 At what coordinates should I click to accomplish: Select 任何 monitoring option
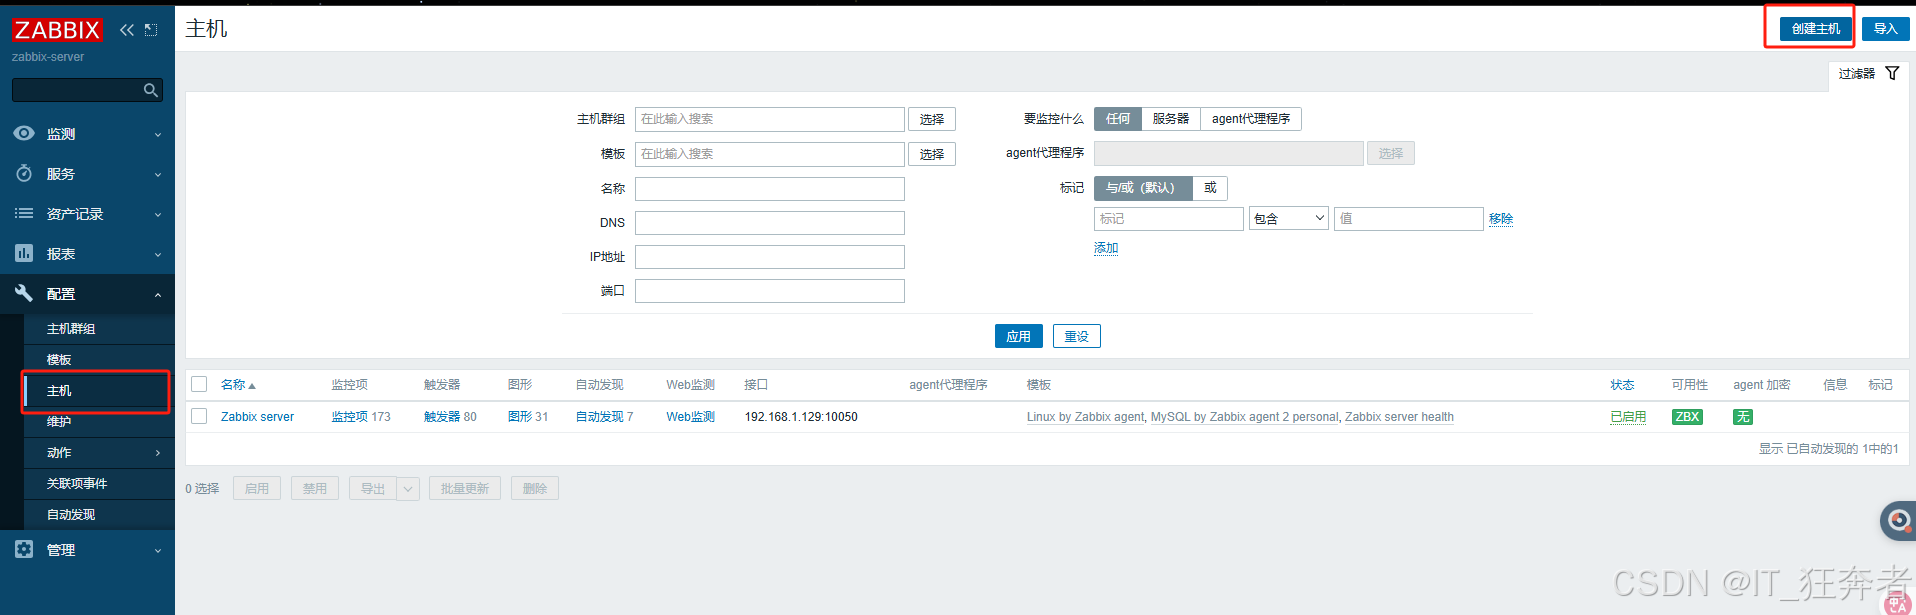1118,119
